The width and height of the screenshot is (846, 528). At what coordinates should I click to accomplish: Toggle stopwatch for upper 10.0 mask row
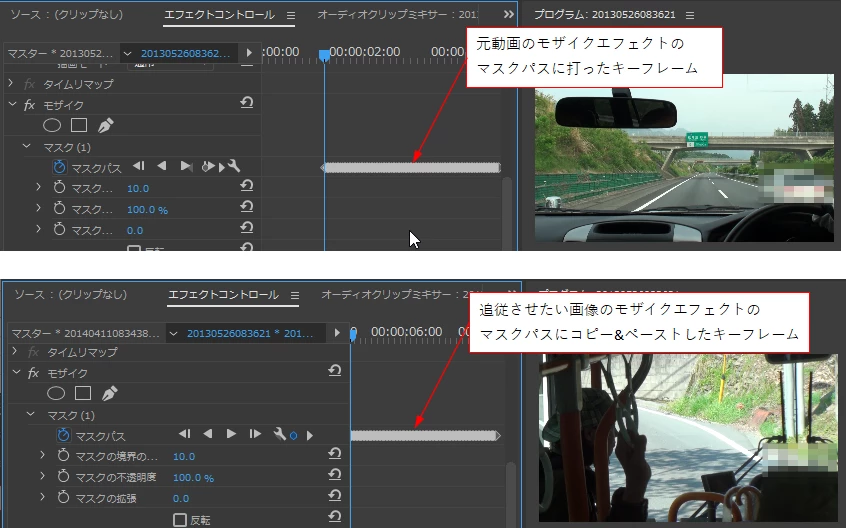(x=59, y=187)
